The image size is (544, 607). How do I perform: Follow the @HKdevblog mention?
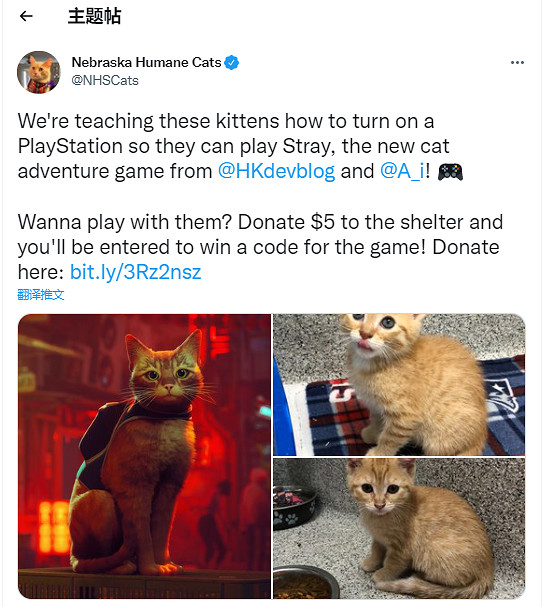(276, 171)
